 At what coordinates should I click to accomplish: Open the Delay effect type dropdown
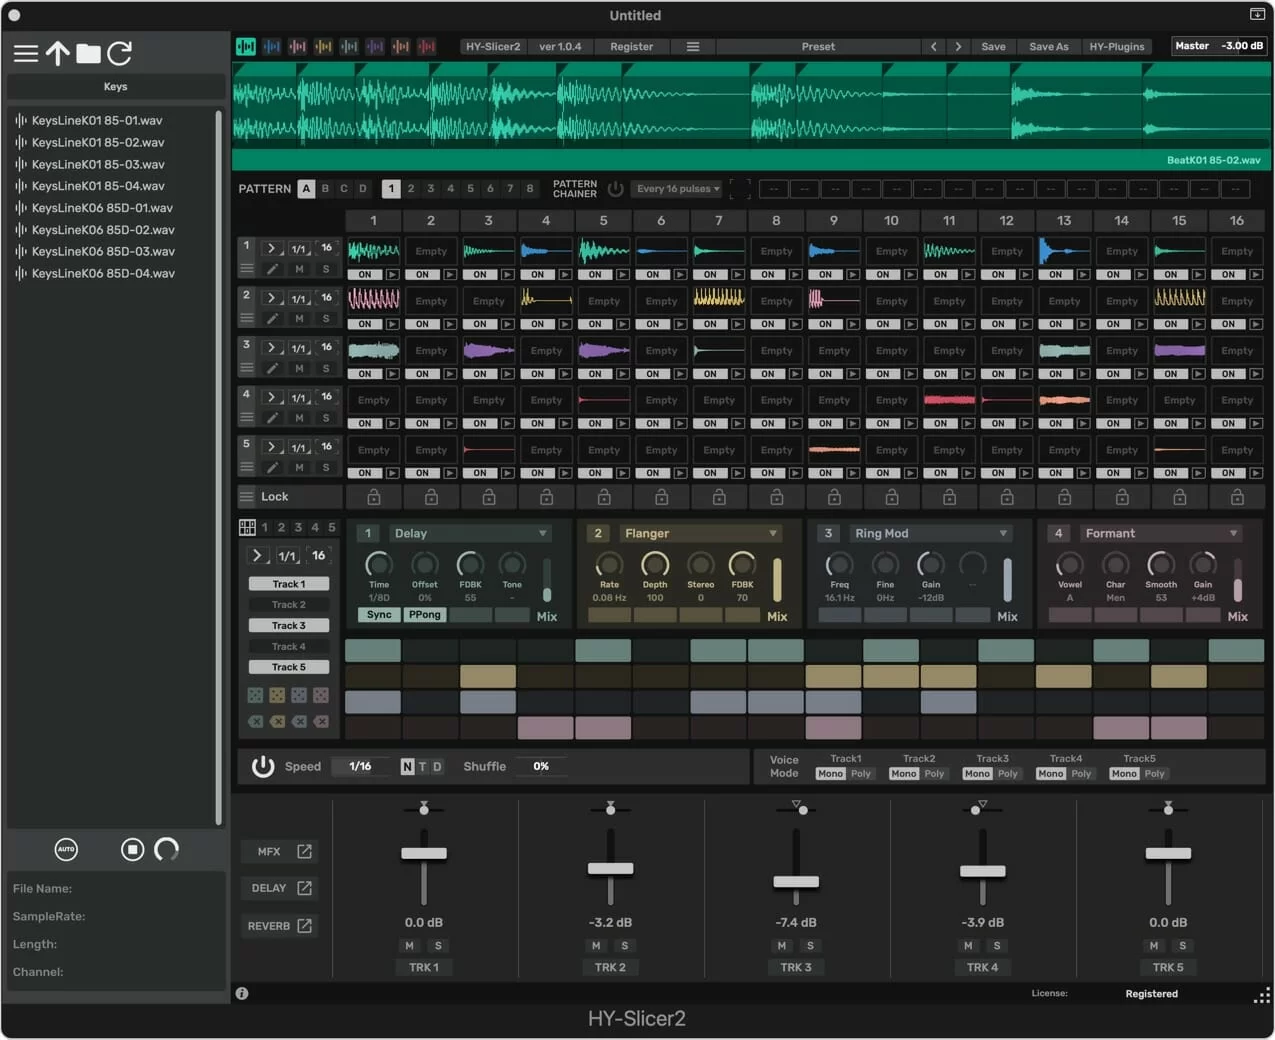[x=470, y=533]
